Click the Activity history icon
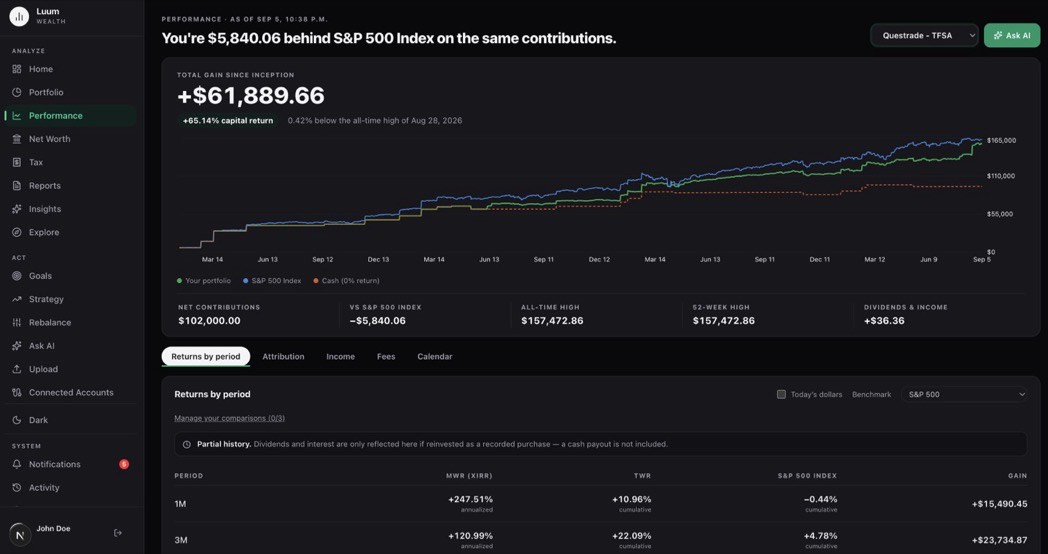Screen dimensions: 1048x554 click(17, 488)
